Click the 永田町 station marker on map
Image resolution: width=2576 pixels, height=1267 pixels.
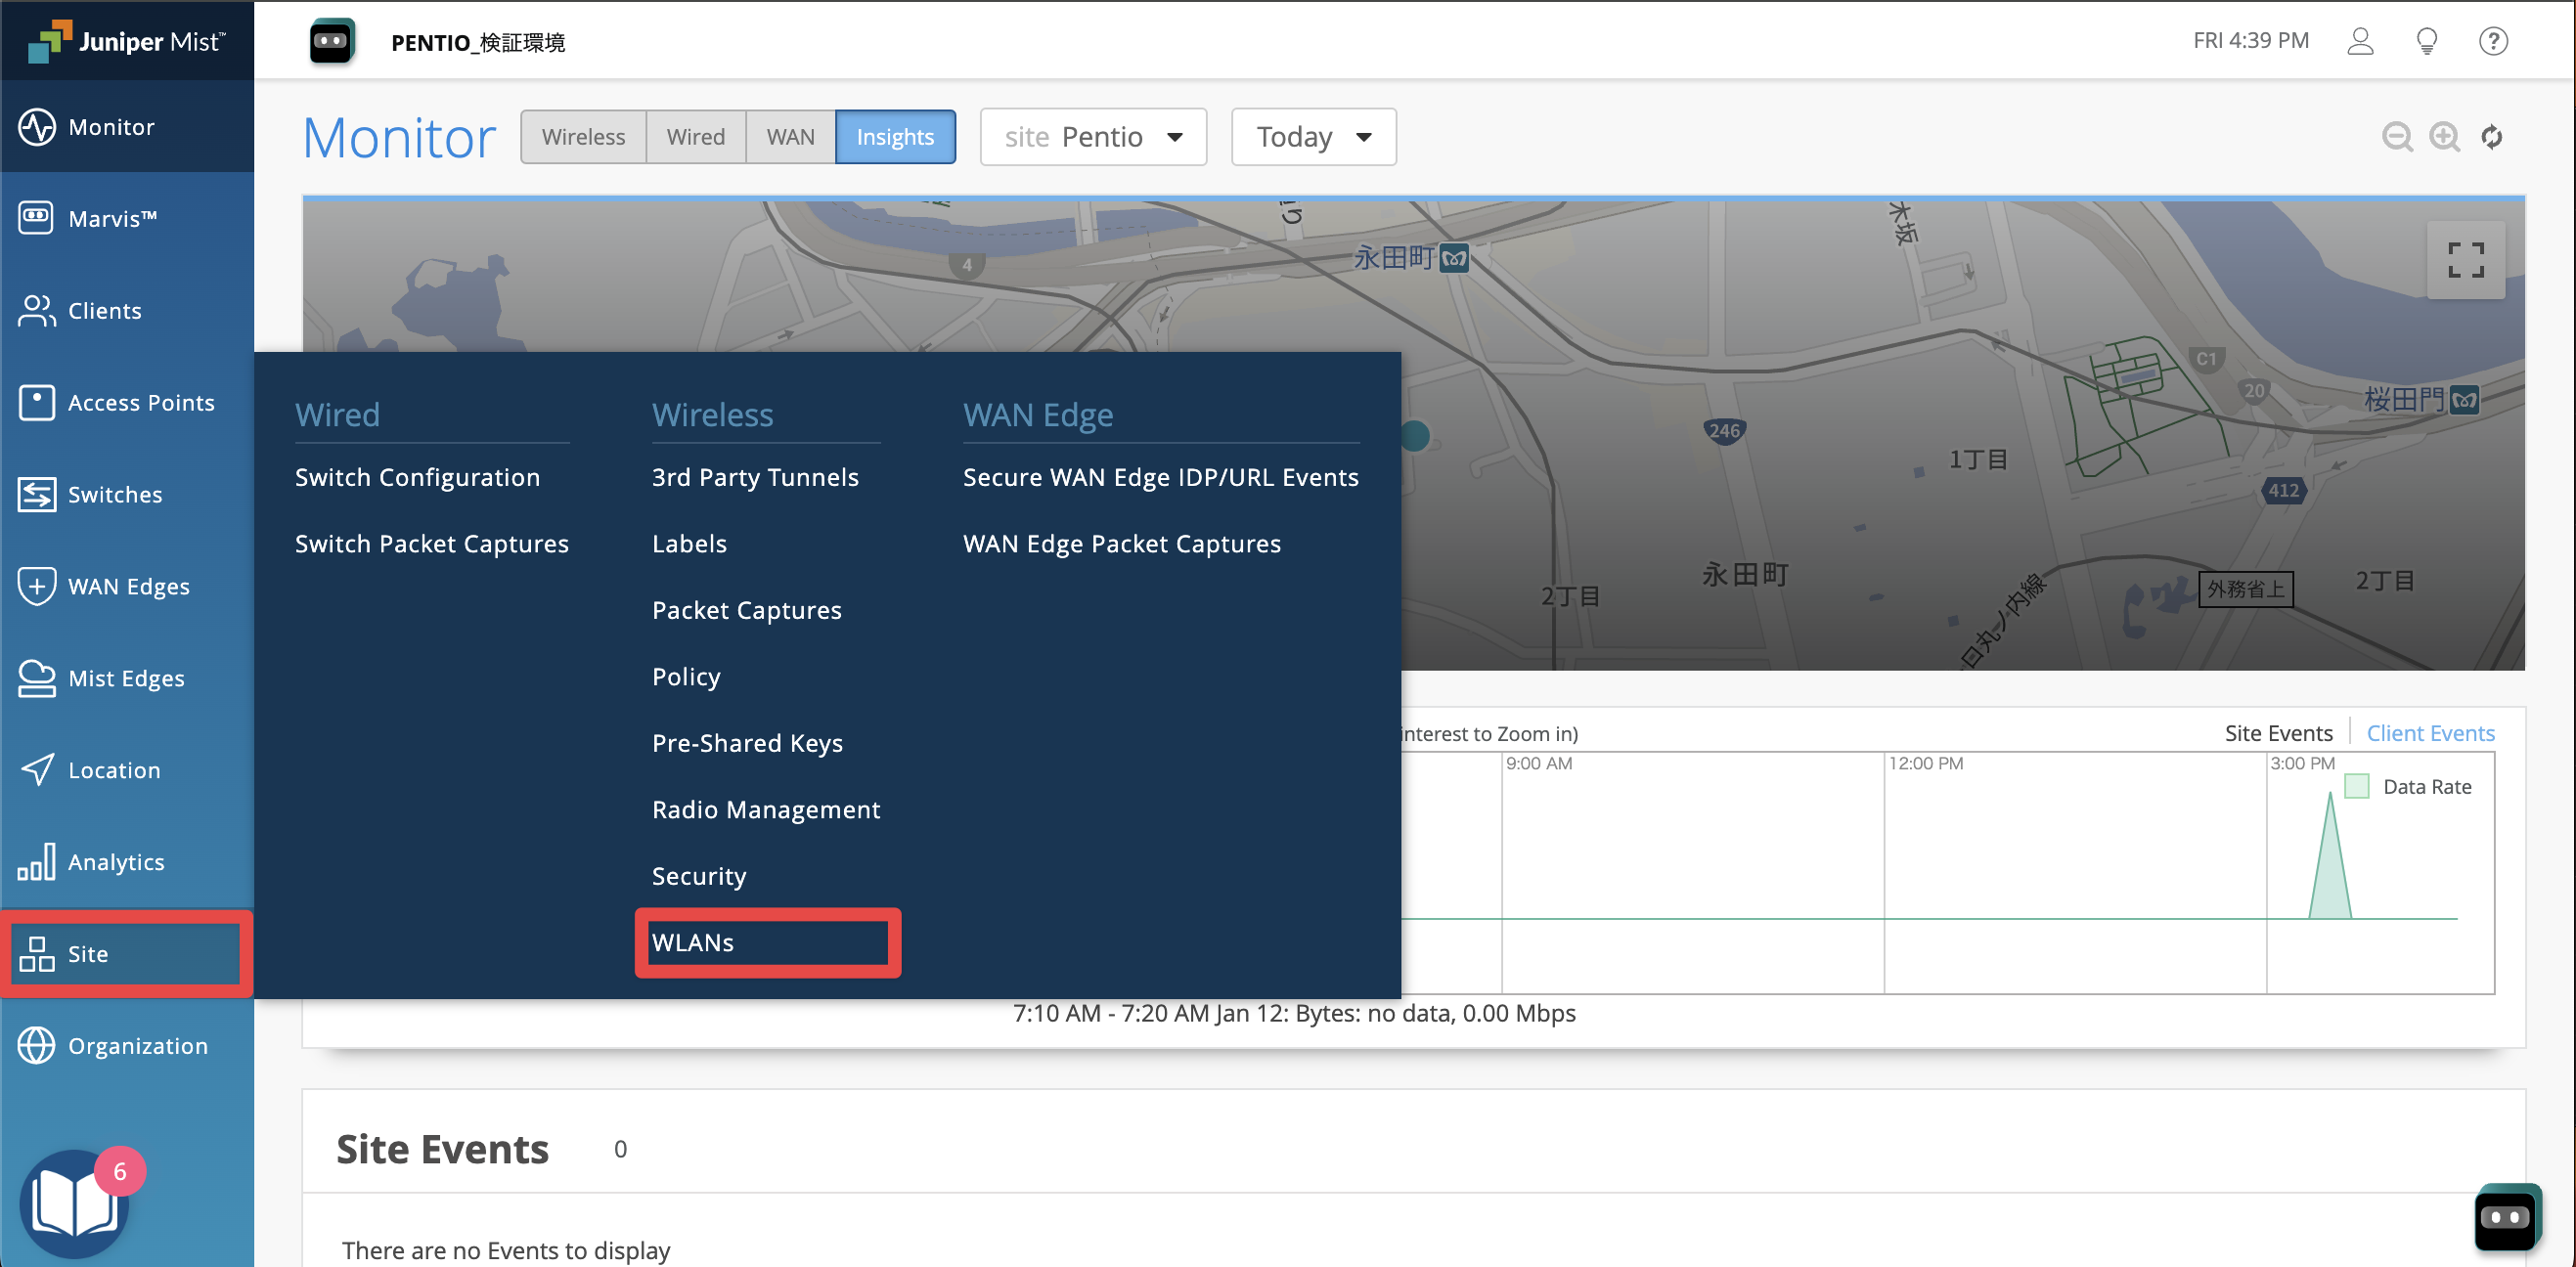1454,259
